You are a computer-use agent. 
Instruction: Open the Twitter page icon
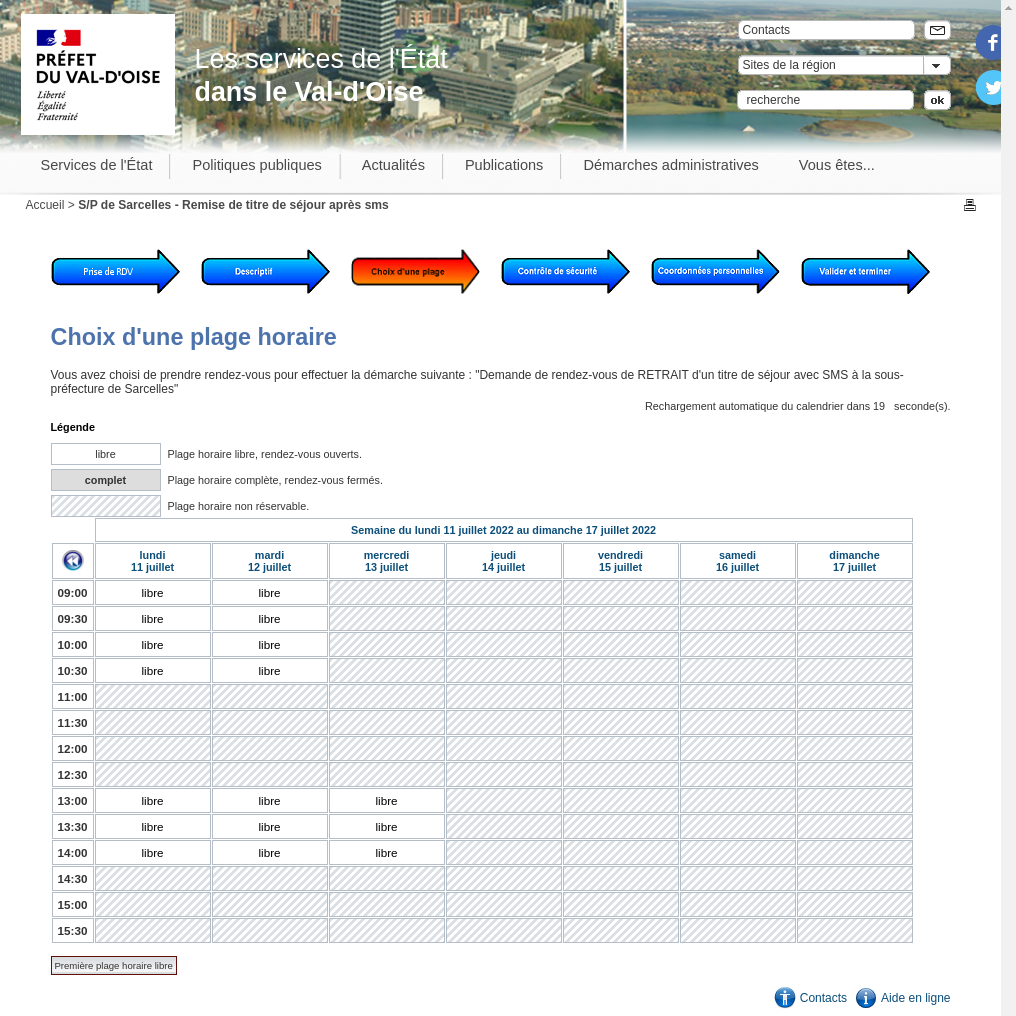989,87
